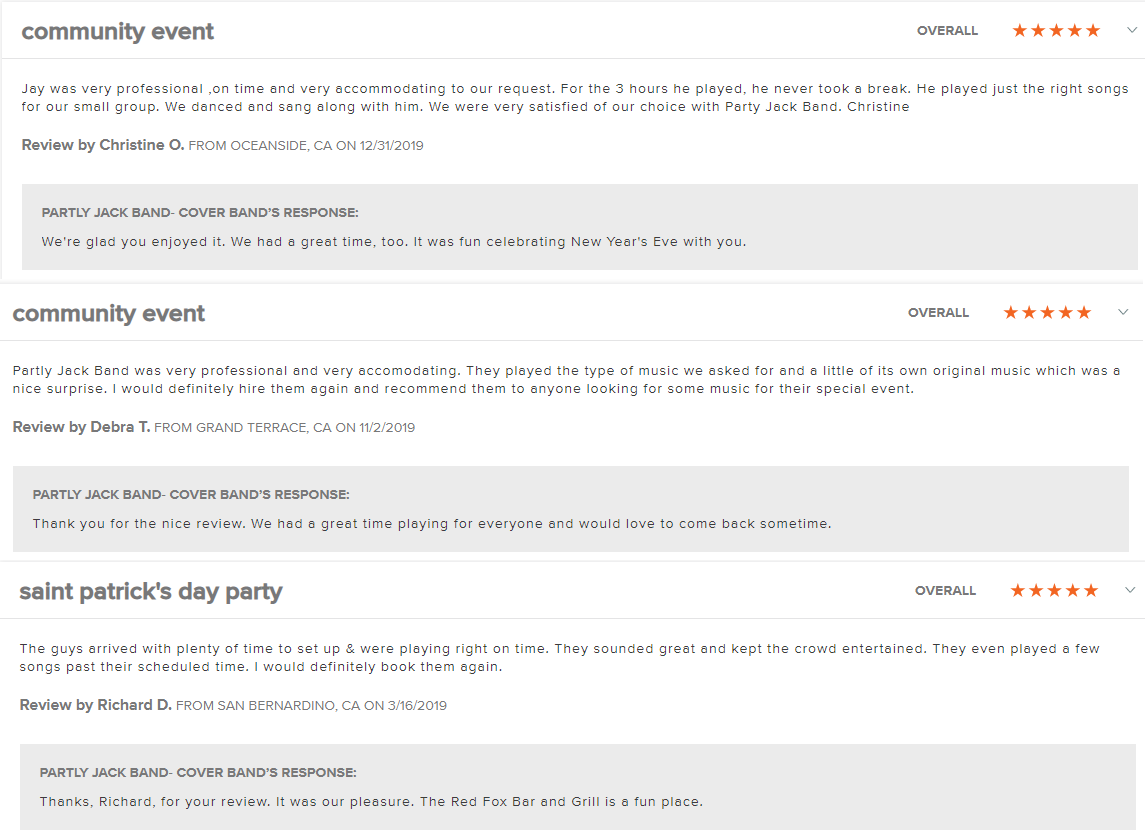The image size is (1145, 840).
Task: Click the 'saint patrick's day party' review title
Action: pyautogui.click(x=151, y=591)
